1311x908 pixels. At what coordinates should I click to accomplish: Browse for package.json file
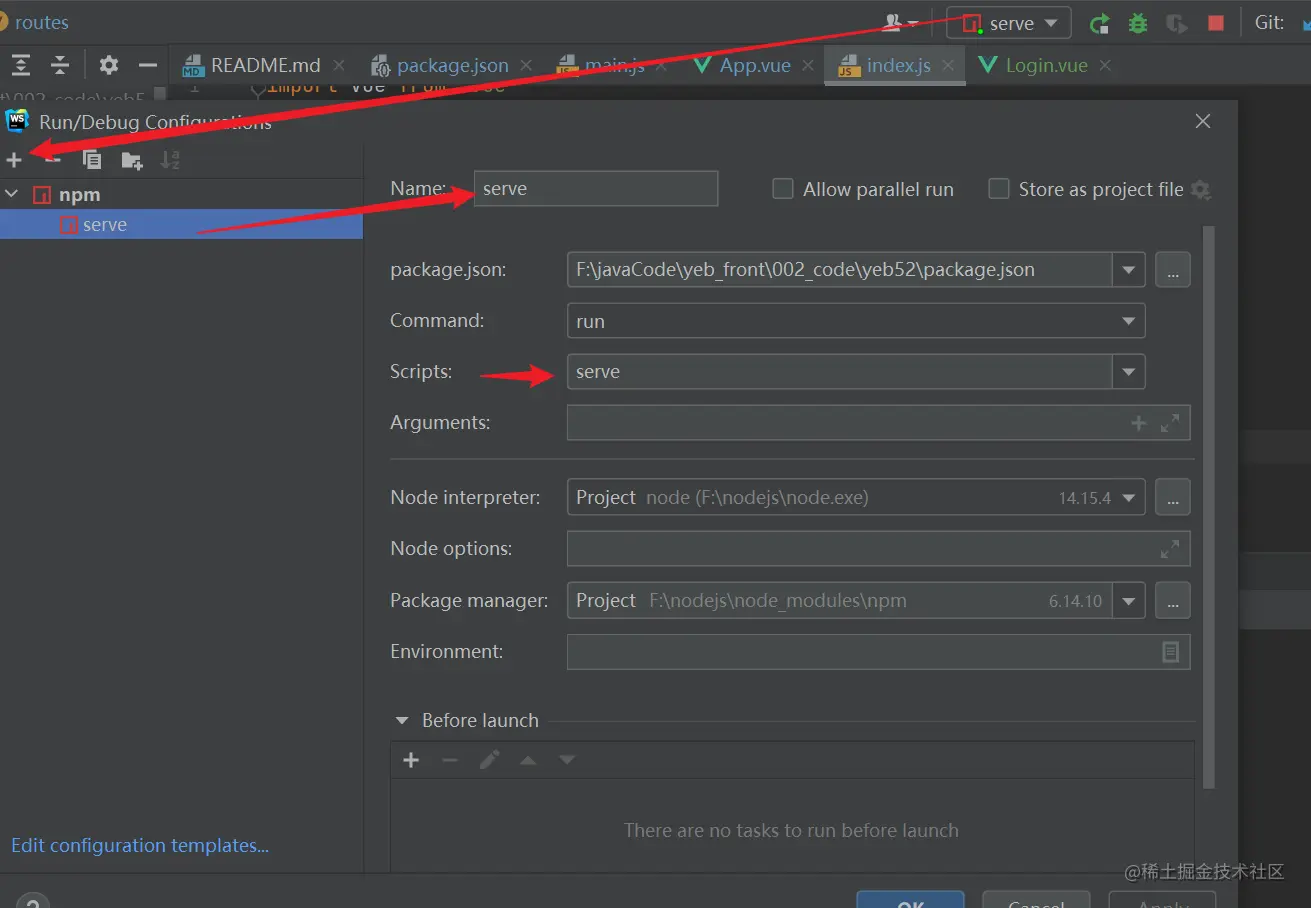tap(1172, 270)
